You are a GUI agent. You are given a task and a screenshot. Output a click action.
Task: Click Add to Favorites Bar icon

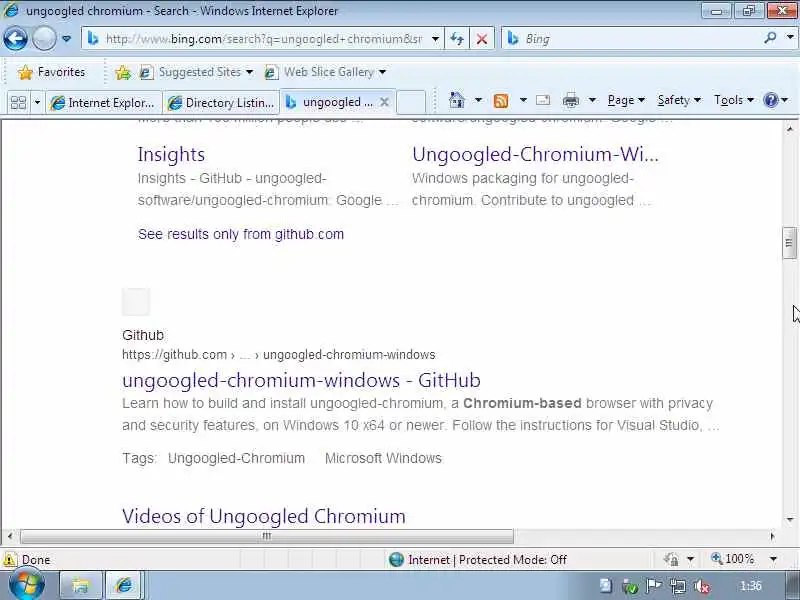pyautogui.click(x=123, y=72)
